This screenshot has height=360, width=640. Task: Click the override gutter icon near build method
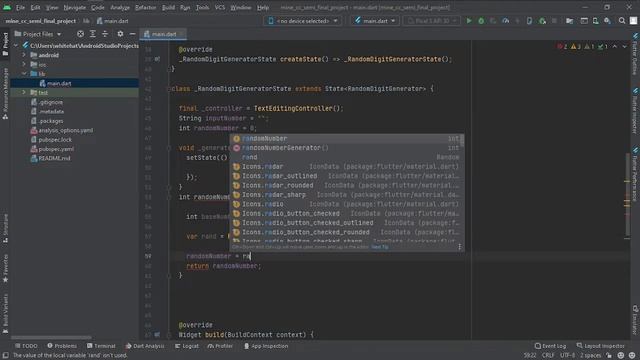157,335
